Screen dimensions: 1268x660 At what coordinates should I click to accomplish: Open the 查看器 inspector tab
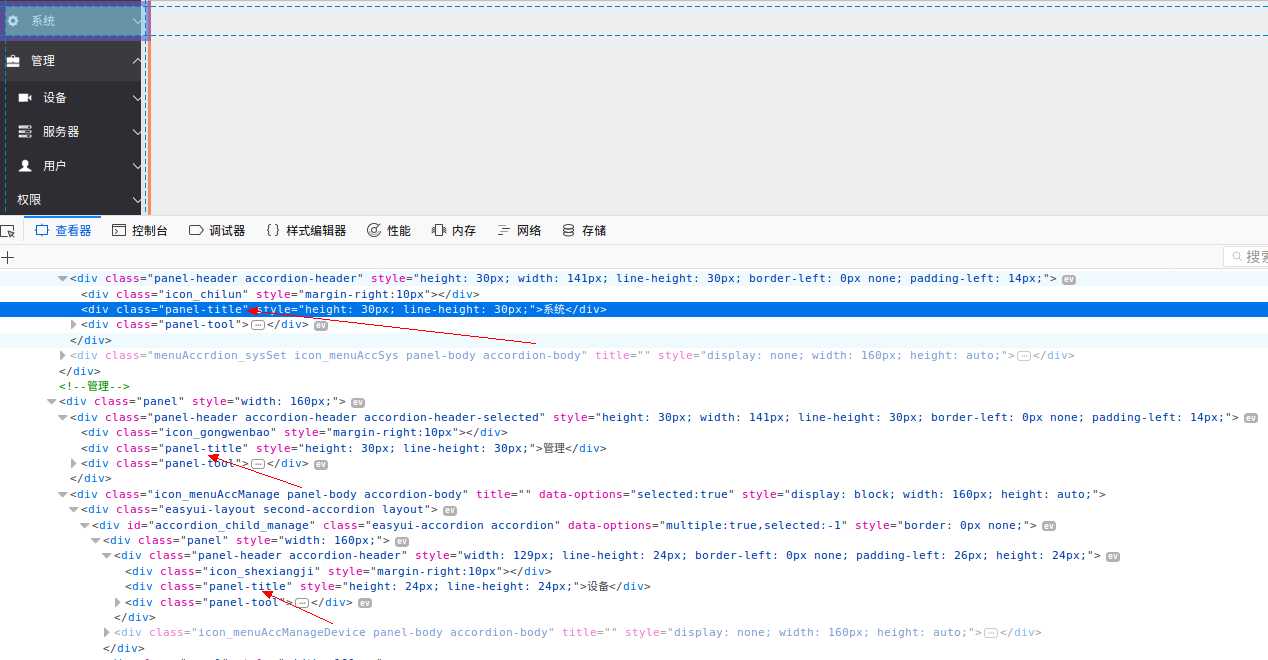tap(63, 231)
